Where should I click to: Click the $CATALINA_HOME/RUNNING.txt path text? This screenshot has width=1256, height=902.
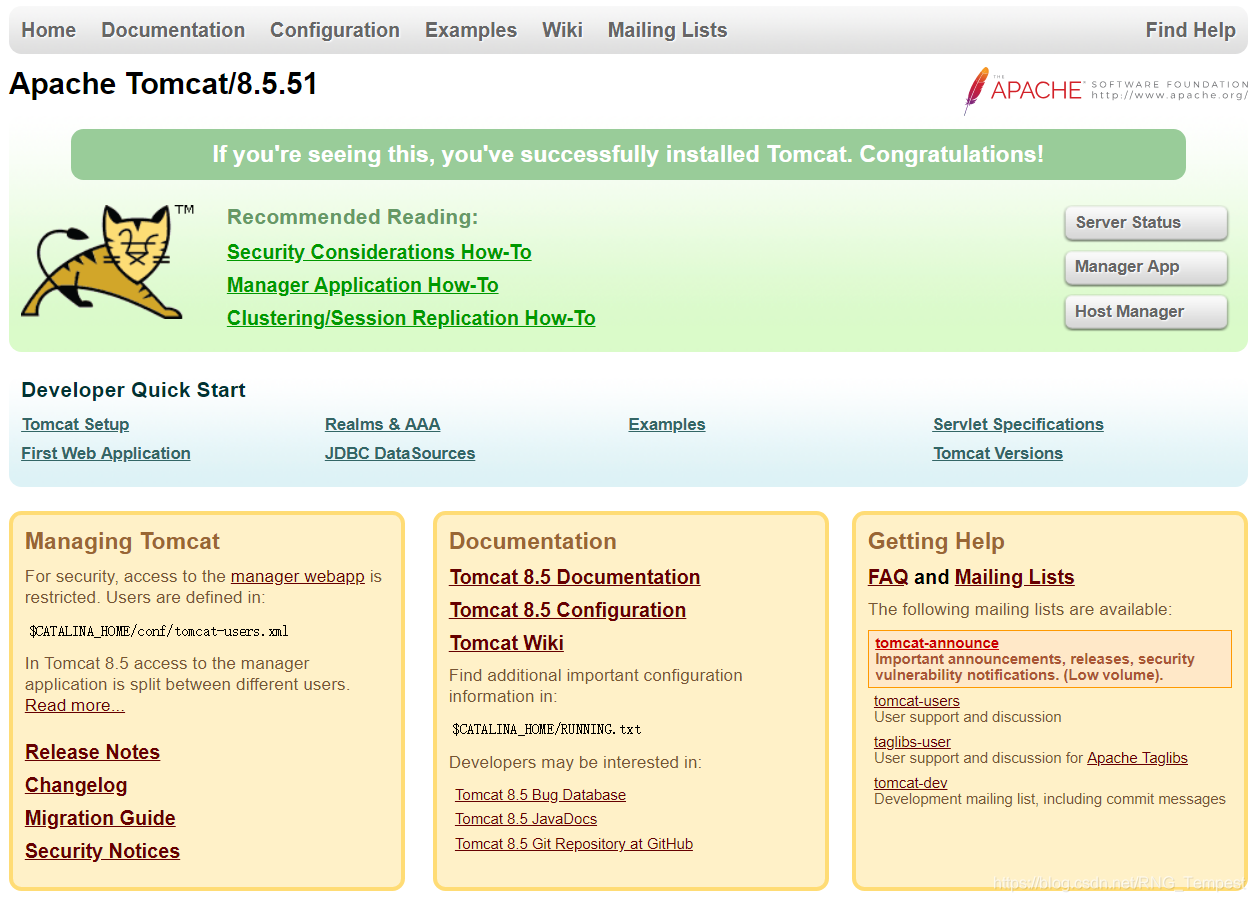pos(546,729)
